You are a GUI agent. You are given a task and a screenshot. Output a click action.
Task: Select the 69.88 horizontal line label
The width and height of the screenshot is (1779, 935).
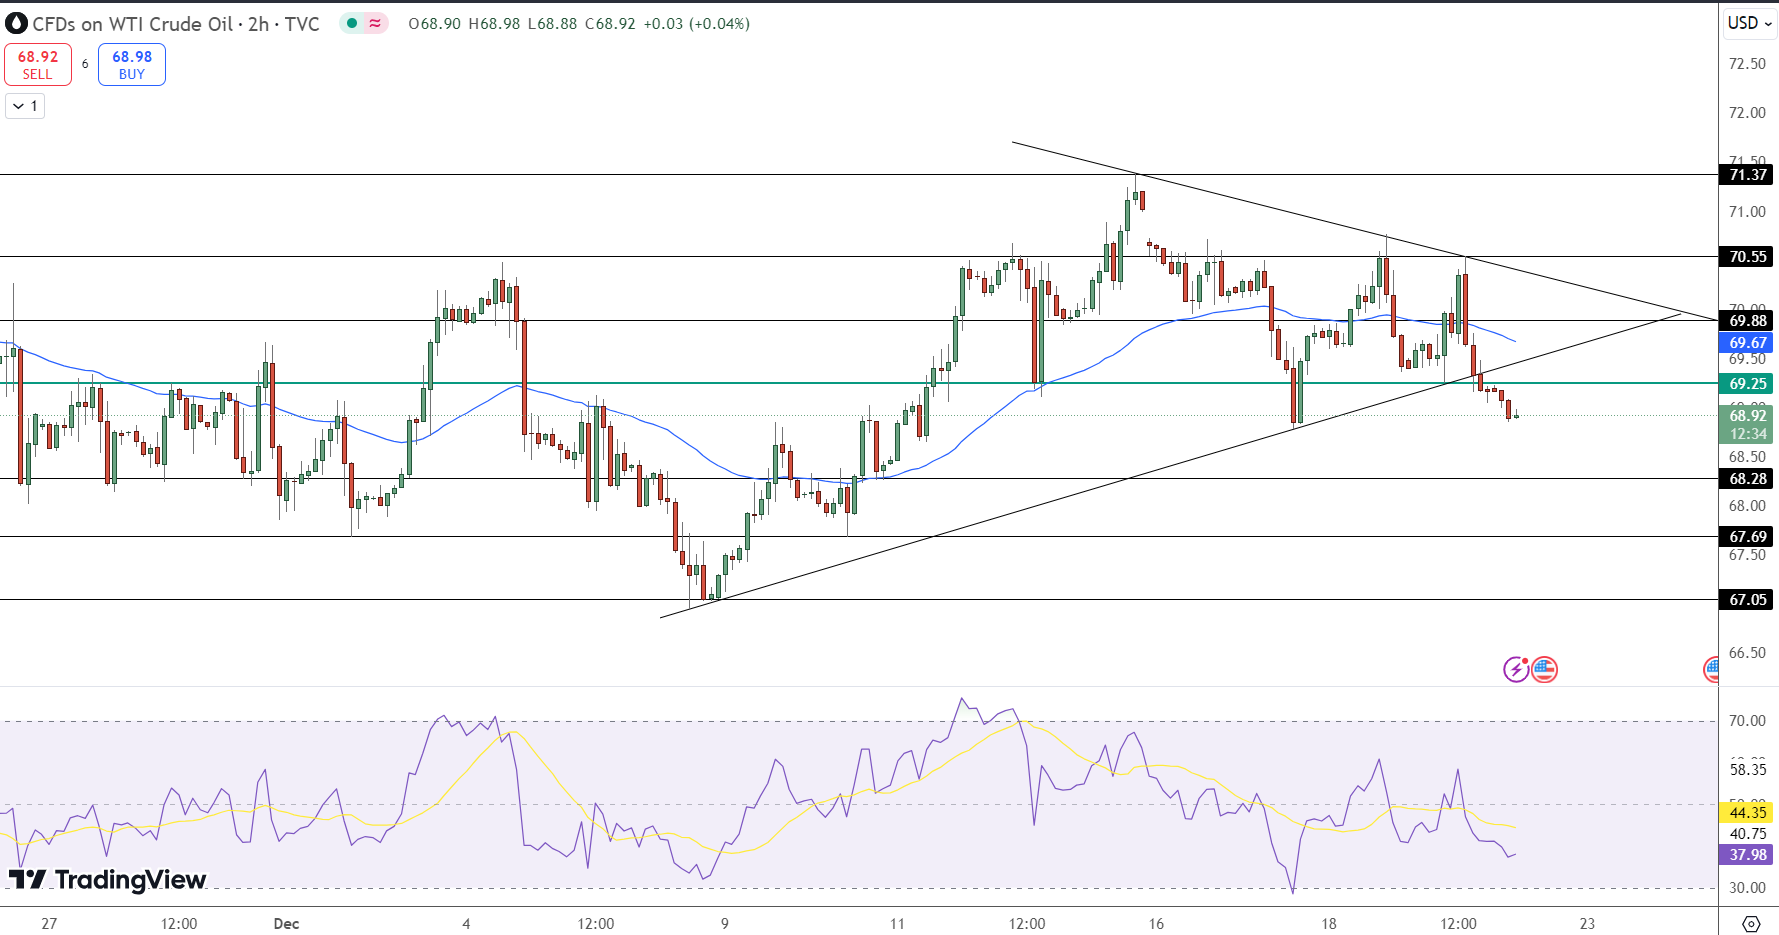click(x=1748, y=321)
